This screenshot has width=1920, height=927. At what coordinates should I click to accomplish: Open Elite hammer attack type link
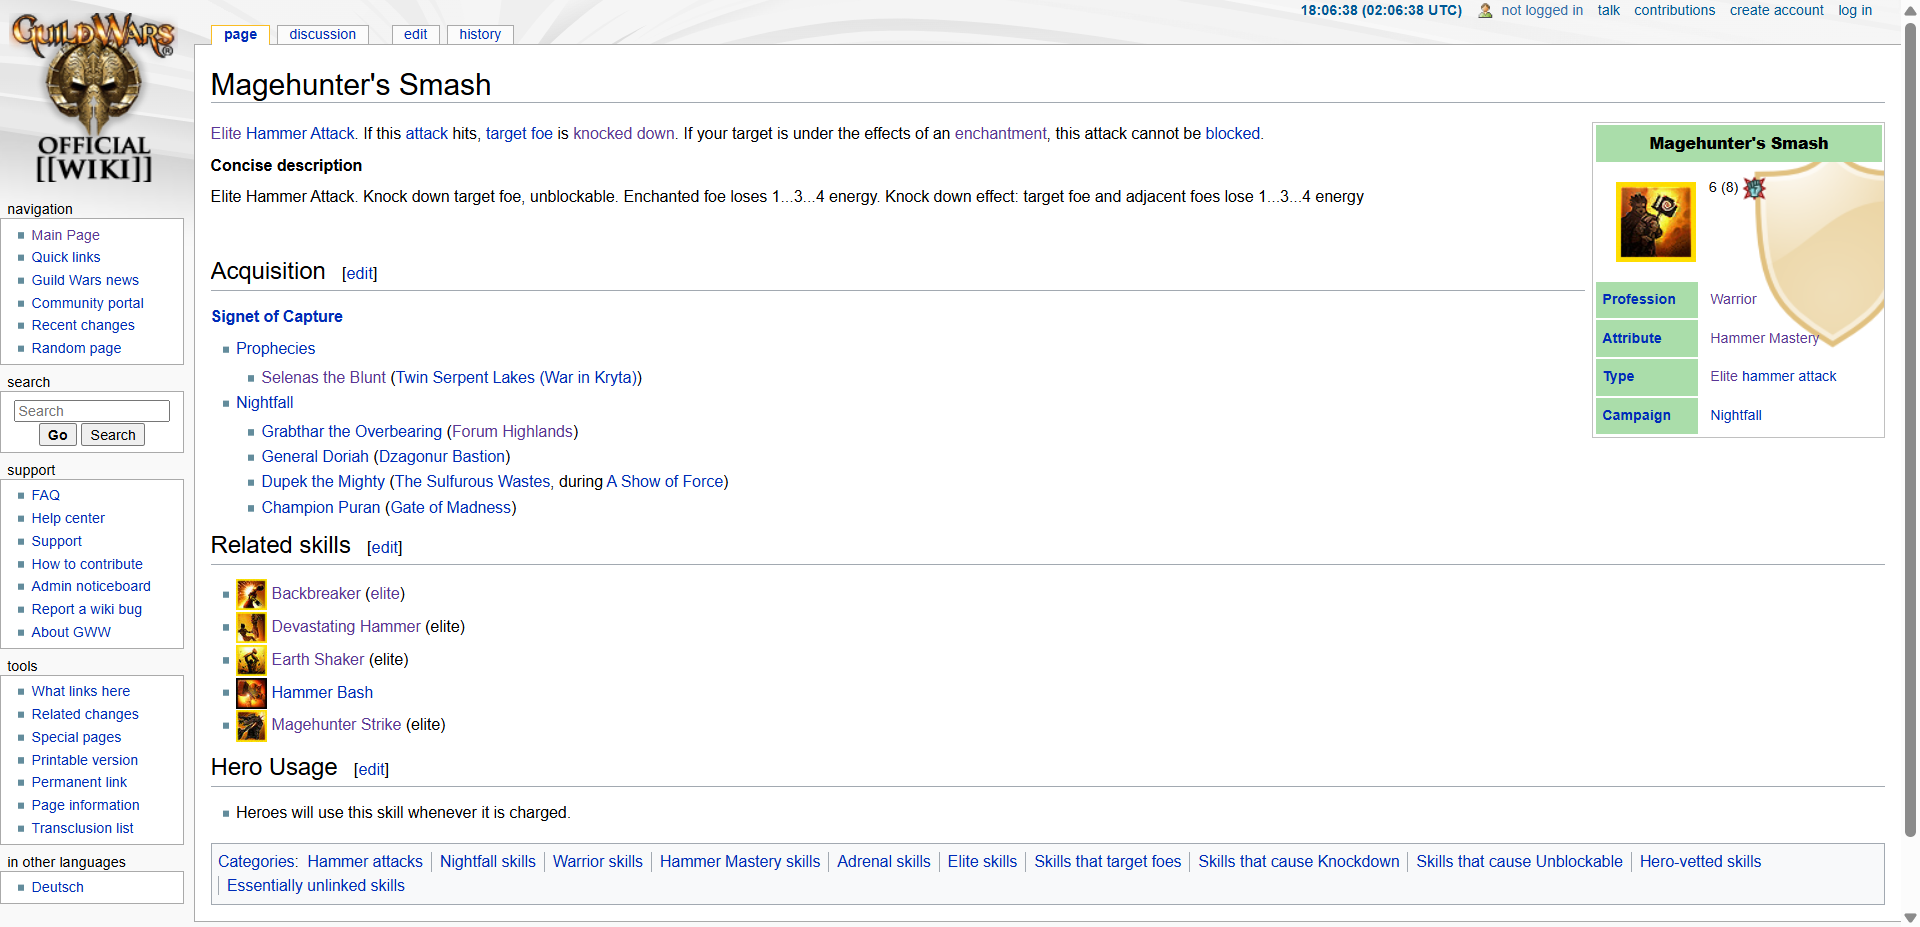coord(1773,376)
